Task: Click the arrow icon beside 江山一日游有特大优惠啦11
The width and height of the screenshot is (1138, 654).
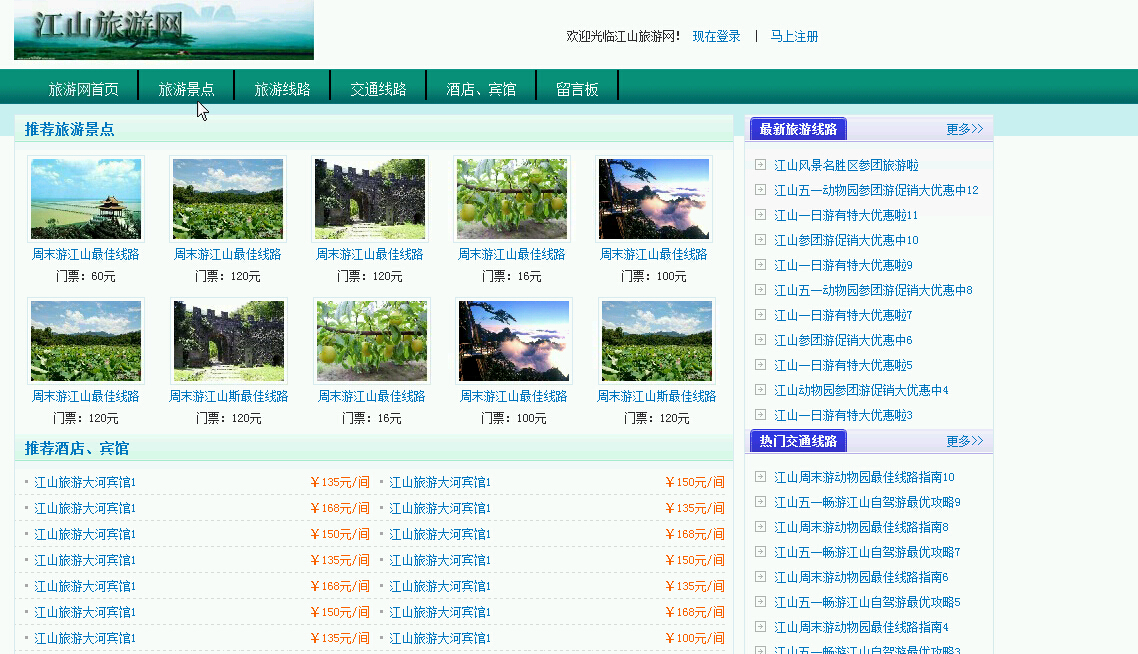Action: coord(760,215)
